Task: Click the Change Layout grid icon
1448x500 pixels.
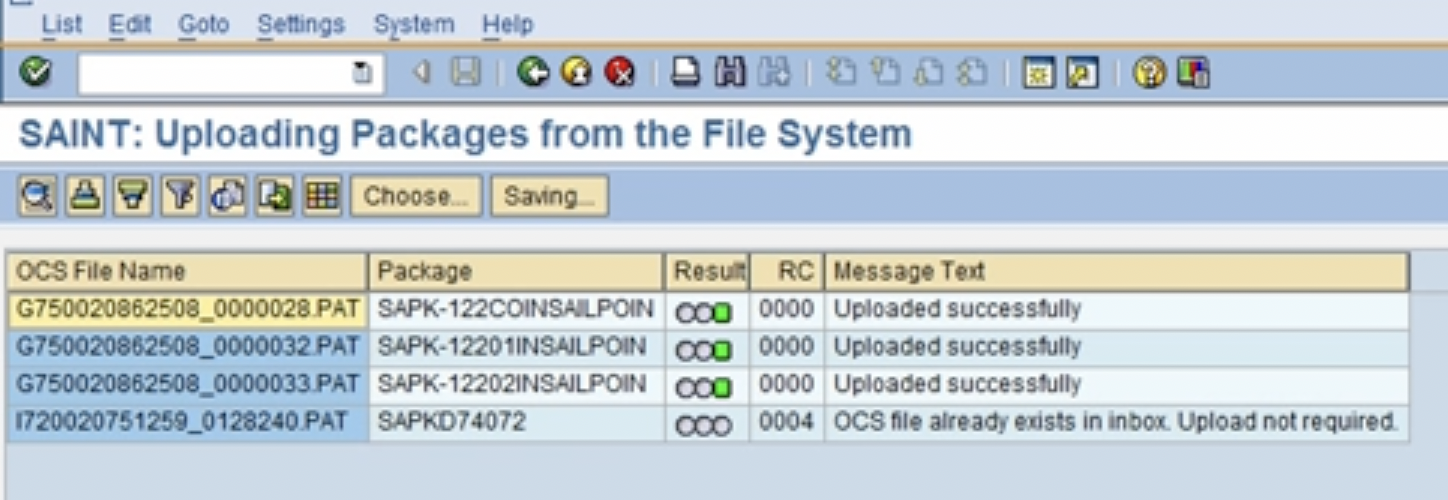Action: [x=322, y=196]
